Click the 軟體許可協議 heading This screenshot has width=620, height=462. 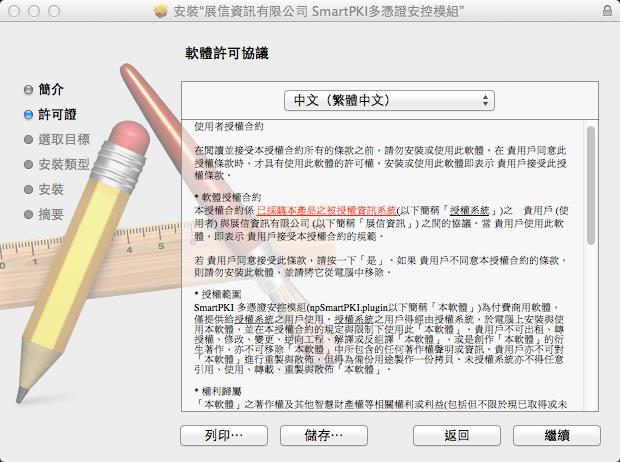pos(227,53)
